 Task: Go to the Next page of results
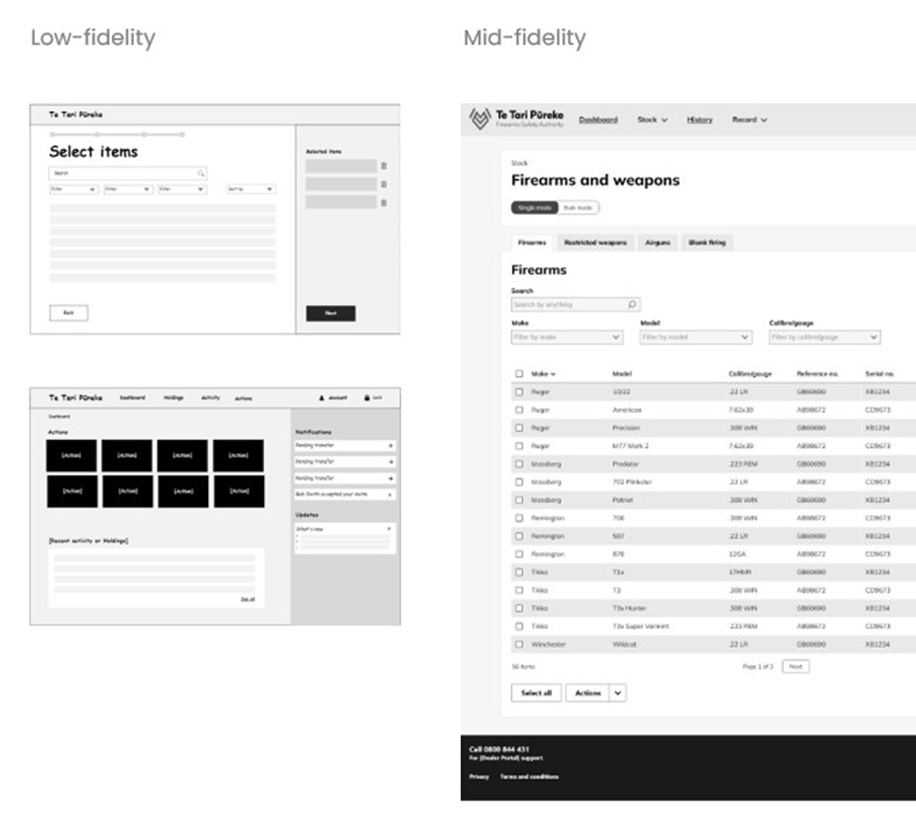click(x=796, y=666)
